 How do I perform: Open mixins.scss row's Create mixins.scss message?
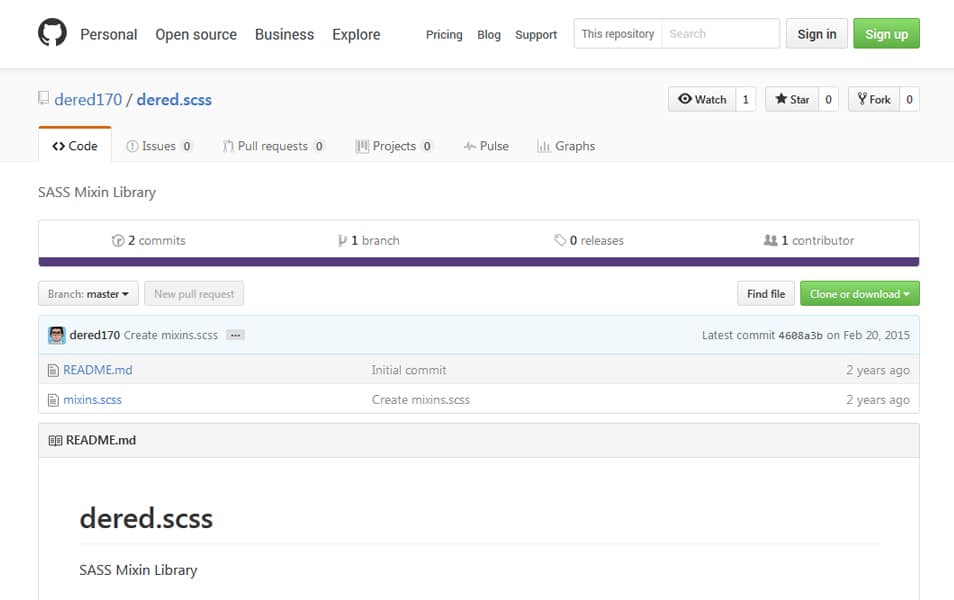click(421, 400)
